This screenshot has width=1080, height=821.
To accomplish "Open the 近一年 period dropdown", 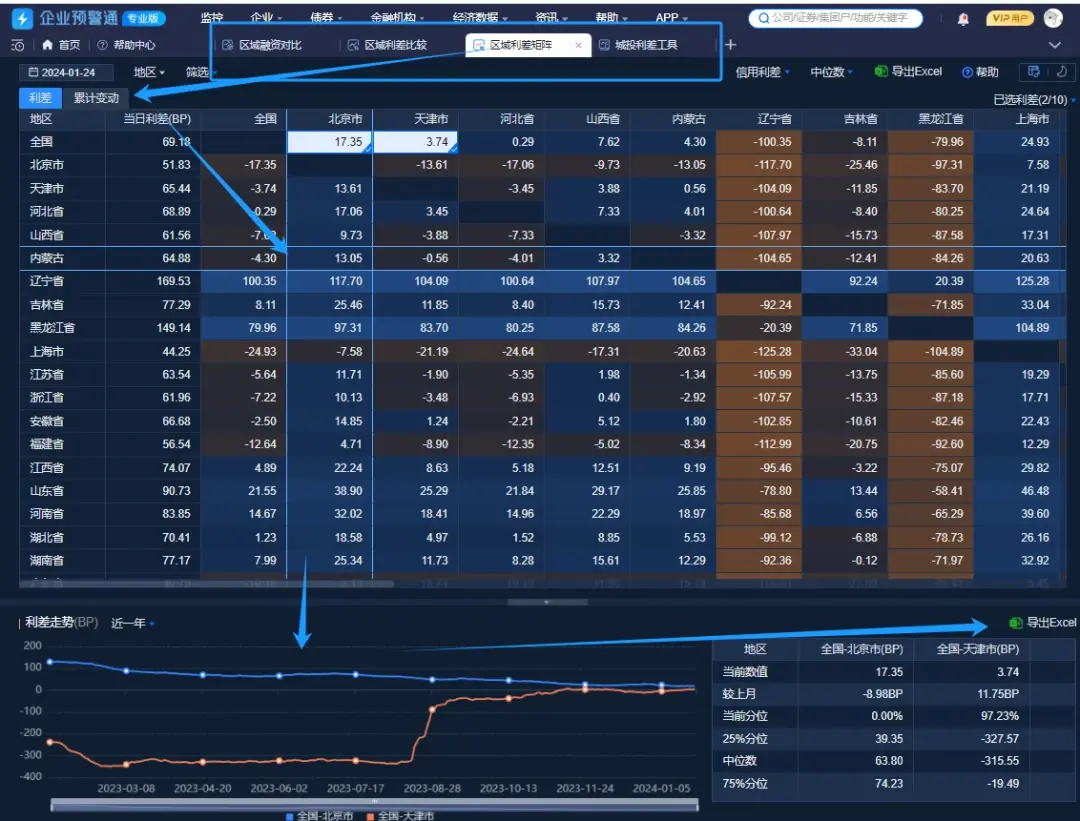I will 132,623.
